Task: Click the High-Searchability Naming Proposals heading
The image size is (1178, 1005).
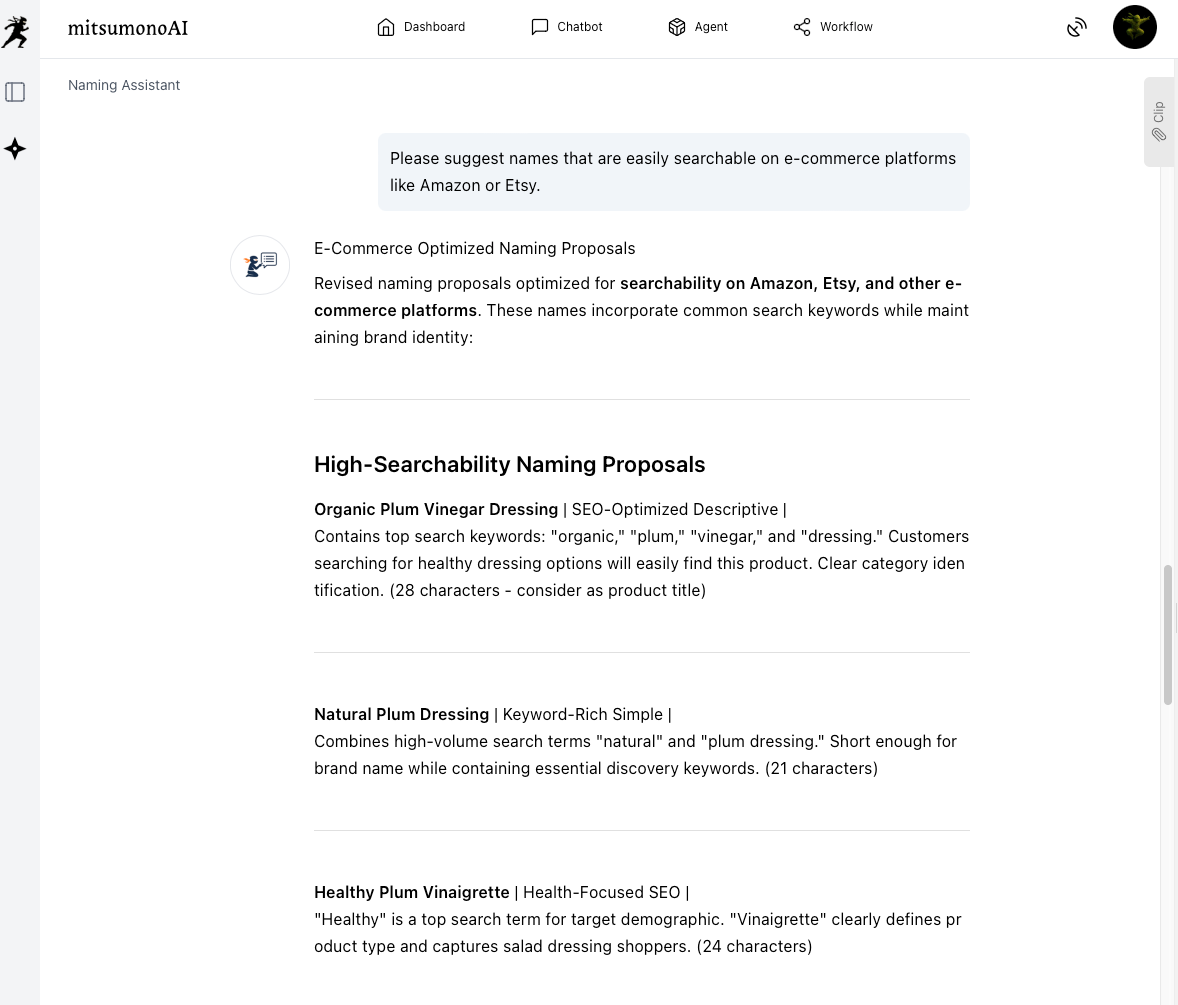Action: coord(509,464)
